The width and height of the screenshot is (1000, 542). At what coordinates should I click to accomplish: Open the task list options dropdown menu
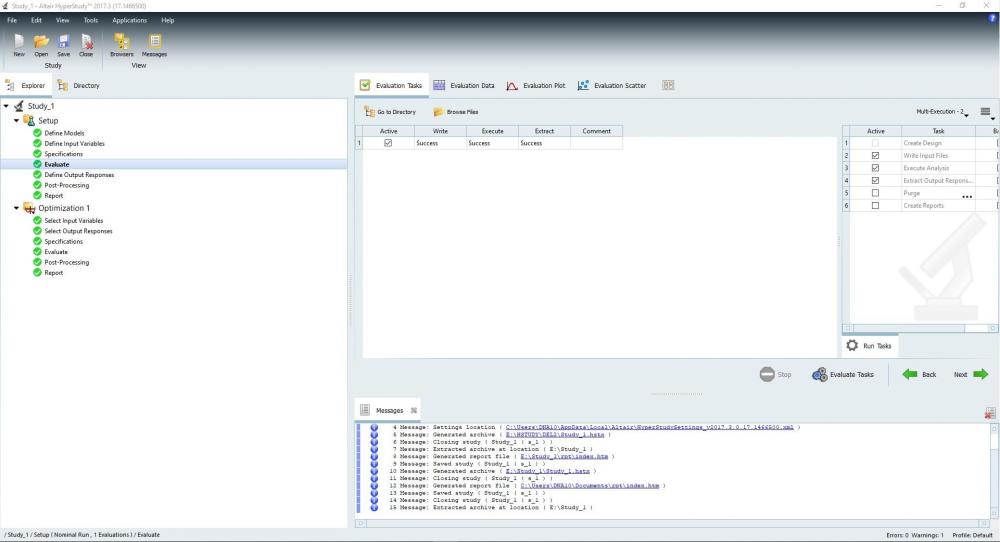(987, 112)
